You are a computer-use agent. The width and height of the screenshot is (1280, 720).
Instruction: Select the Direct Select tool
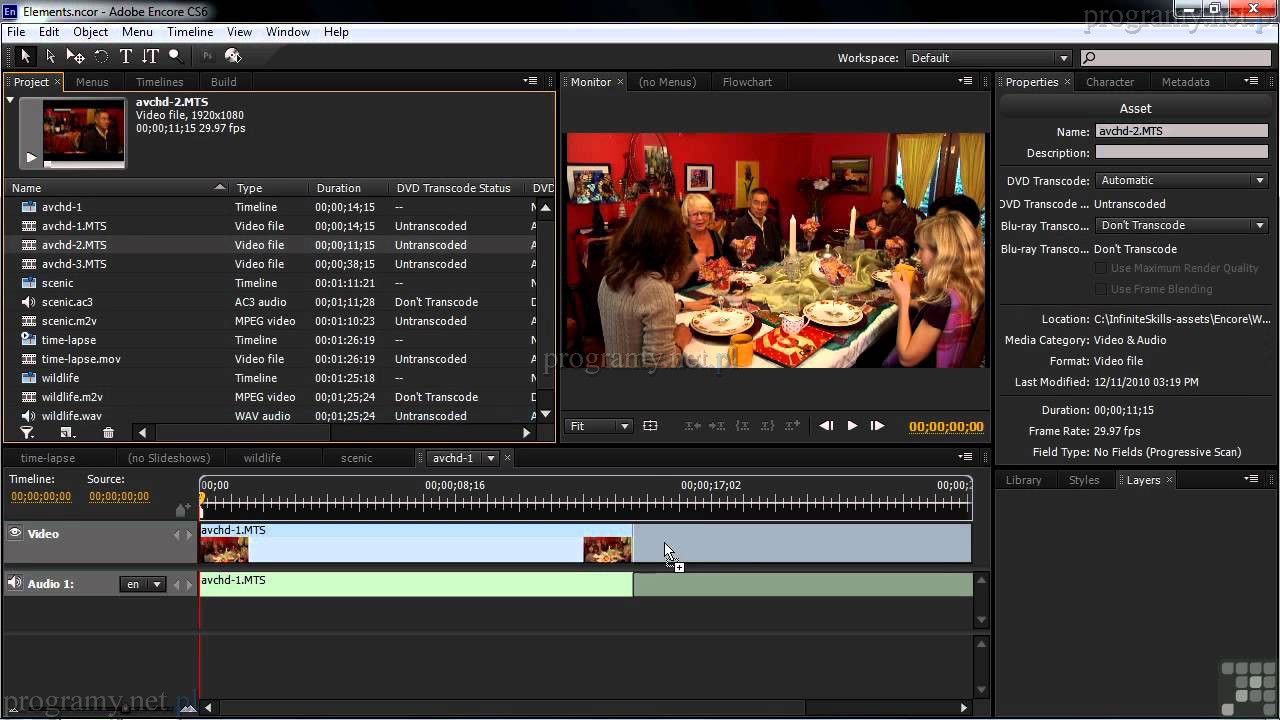coord(50,57)
